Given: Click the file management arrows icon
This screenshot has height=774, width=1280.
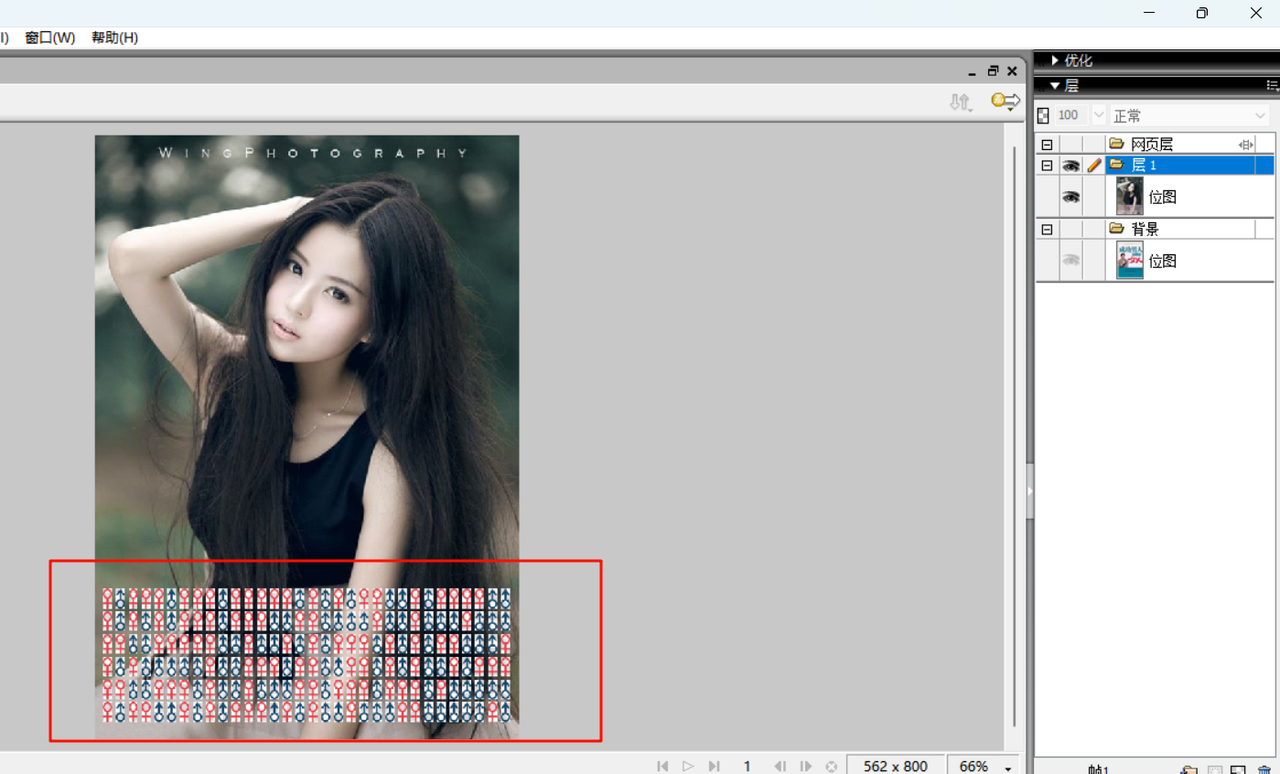Looking at the screenshot, I should point(960,101).
